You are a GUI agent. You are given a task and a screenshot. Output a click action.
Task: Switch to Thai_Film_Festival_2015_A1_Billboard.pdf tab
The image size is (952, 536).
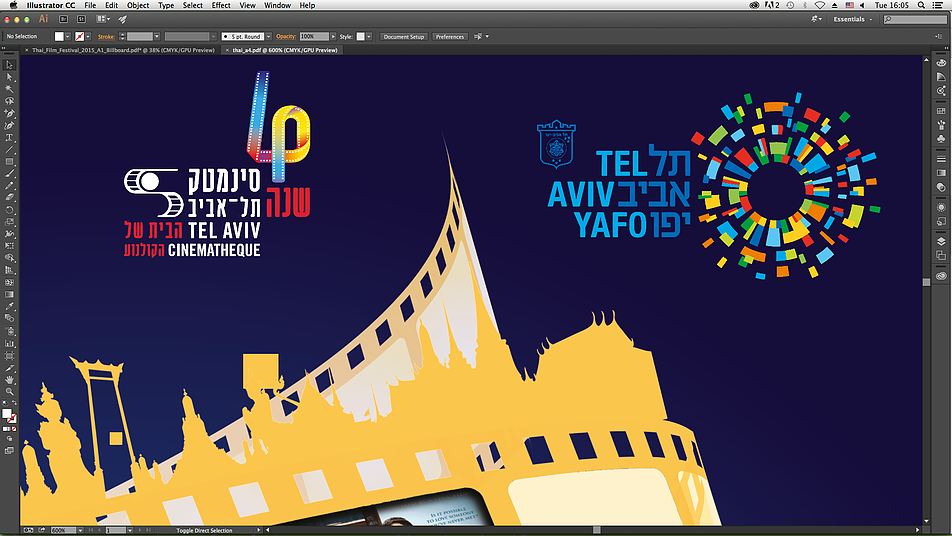123,50
